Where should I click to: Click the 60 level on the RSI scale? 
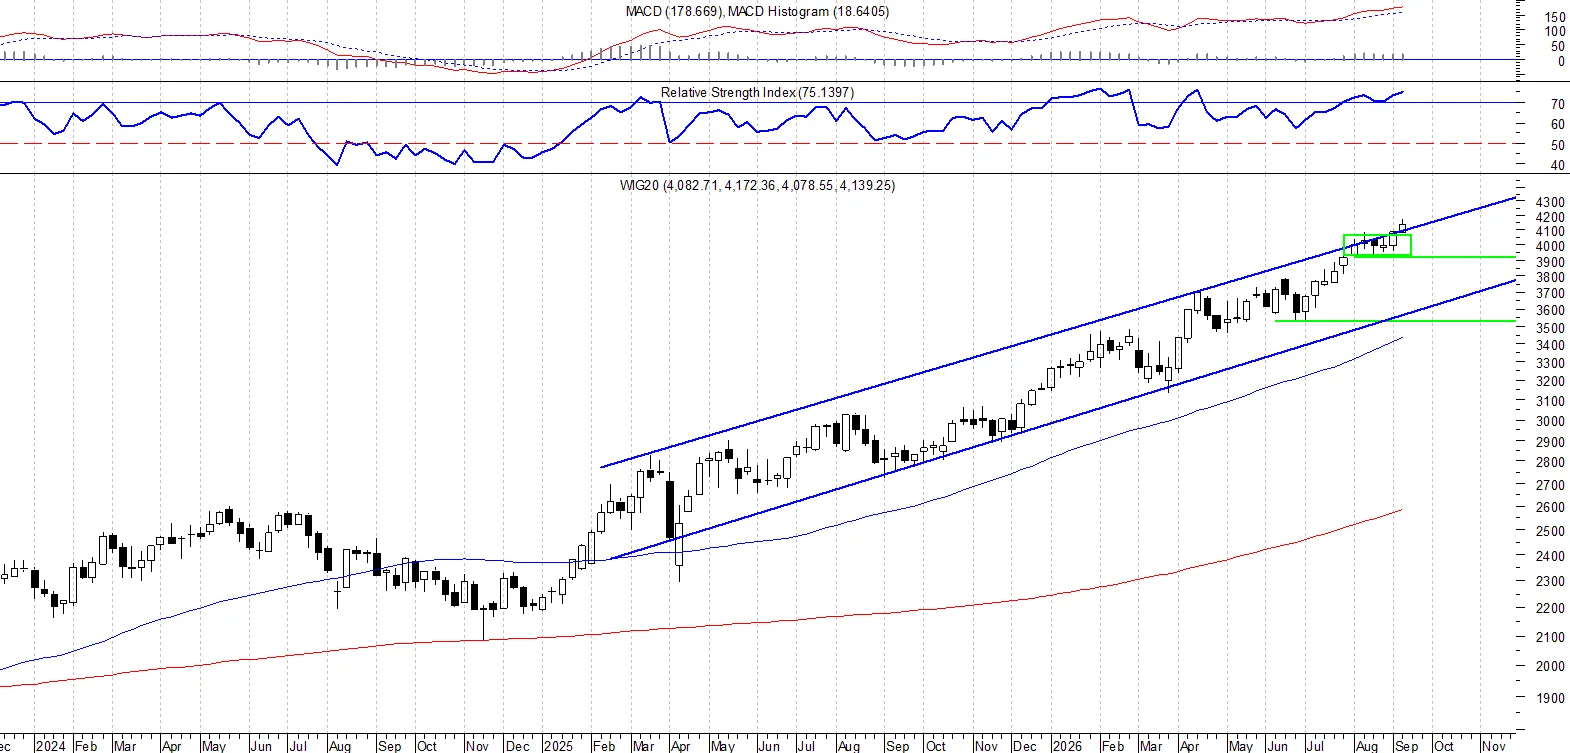1558,125
